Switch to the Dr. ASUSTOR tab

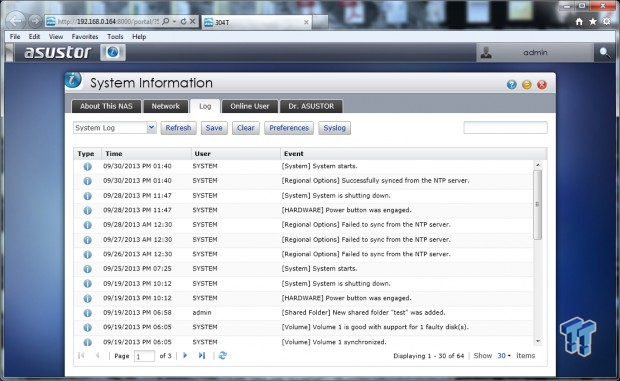click(311, 106)
